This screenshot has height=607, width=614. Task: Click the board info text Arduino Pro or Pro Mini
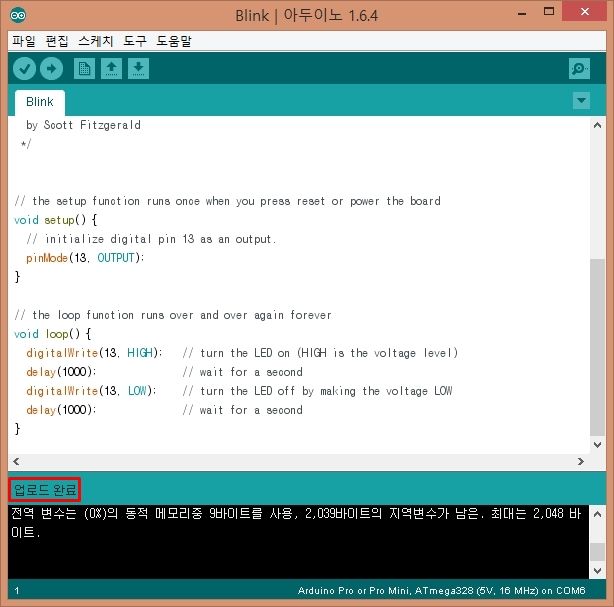(441, 591)
